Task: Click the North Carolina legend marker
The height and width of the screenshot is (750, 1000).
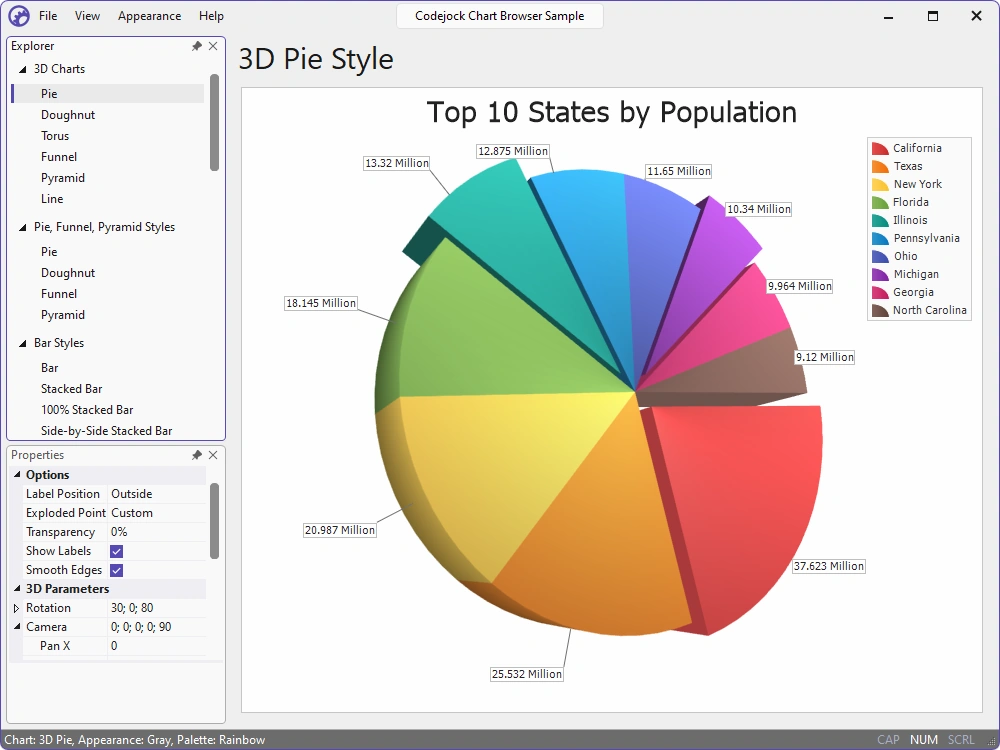Action: [880, 310]
